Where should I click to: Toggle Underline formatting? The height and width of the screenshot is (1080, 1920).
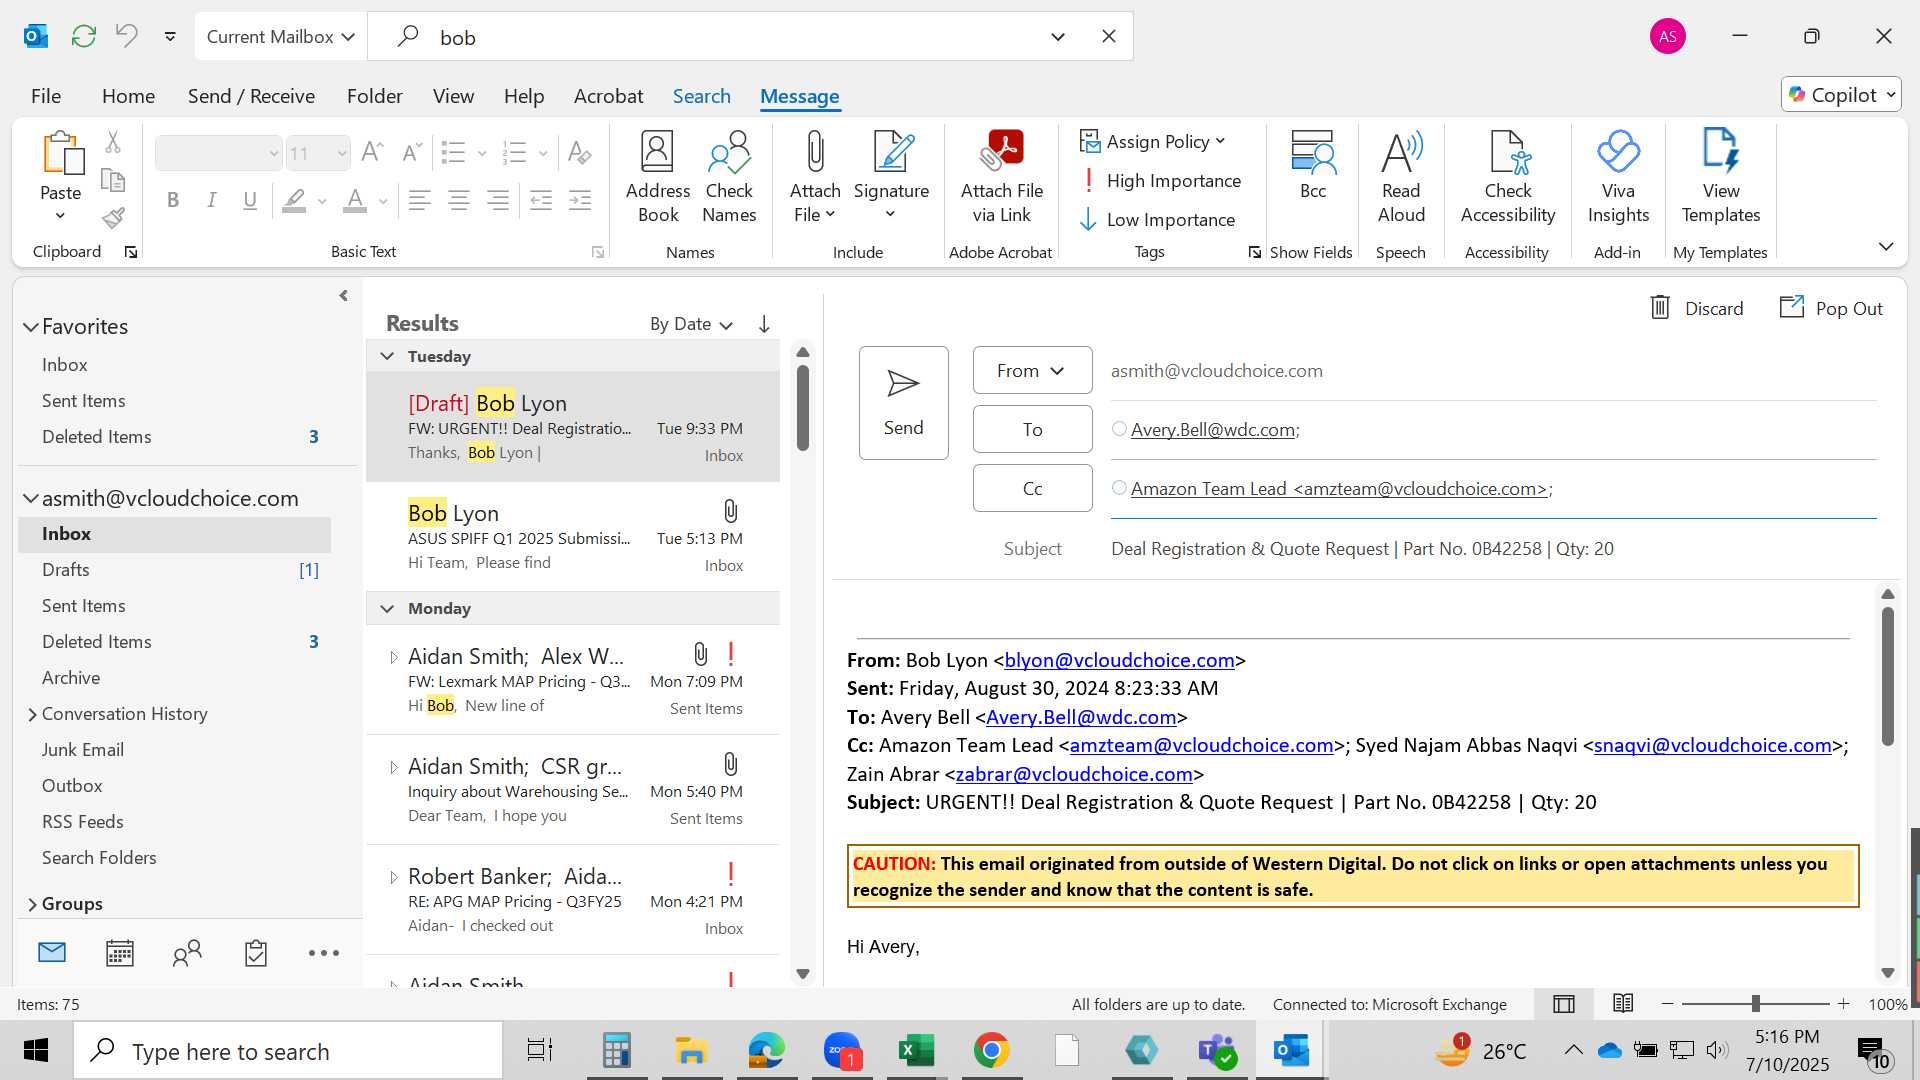[250, 201]
